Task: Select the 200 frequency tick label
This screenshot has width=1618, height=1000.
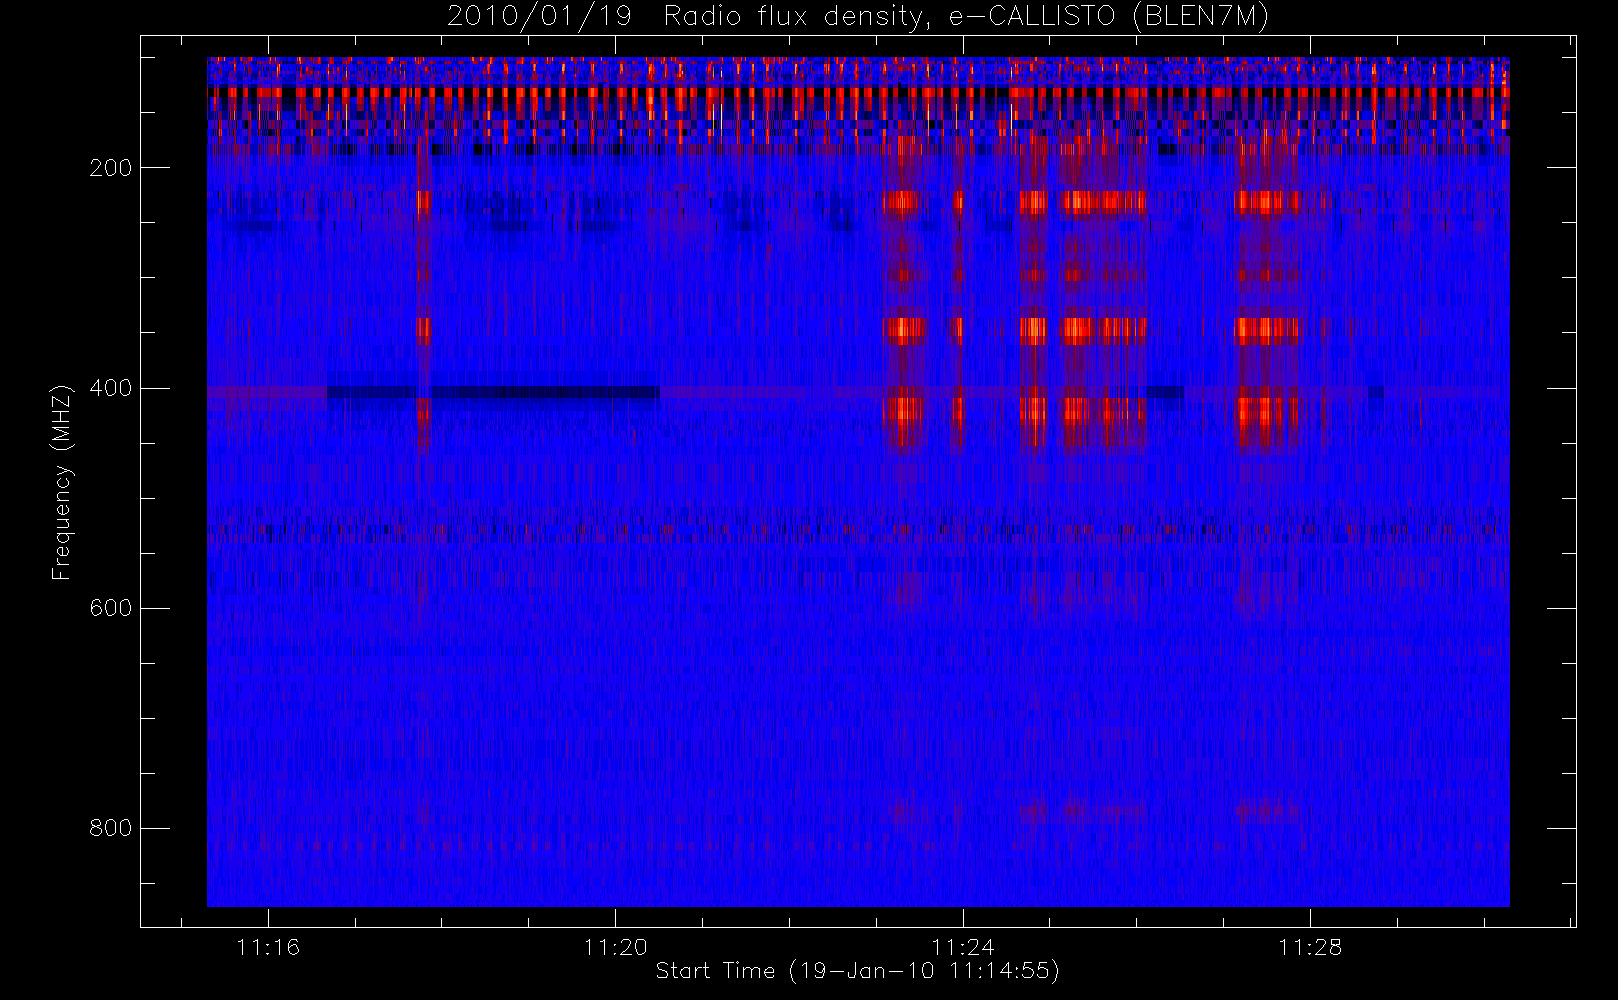Action: coord(110,168)
